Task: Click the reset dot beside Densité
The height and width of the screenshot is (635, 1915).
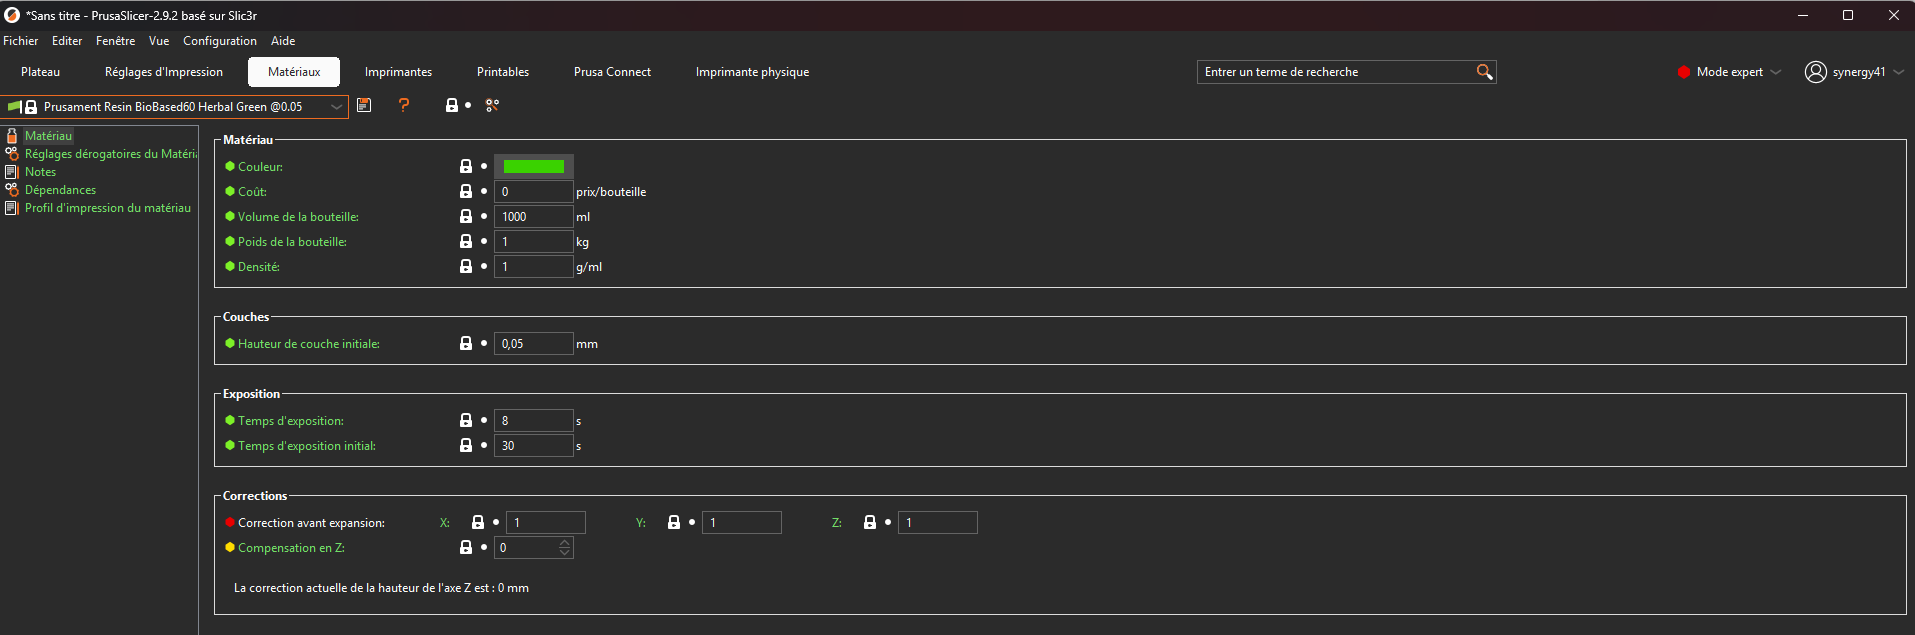Action: click(484, 266)
